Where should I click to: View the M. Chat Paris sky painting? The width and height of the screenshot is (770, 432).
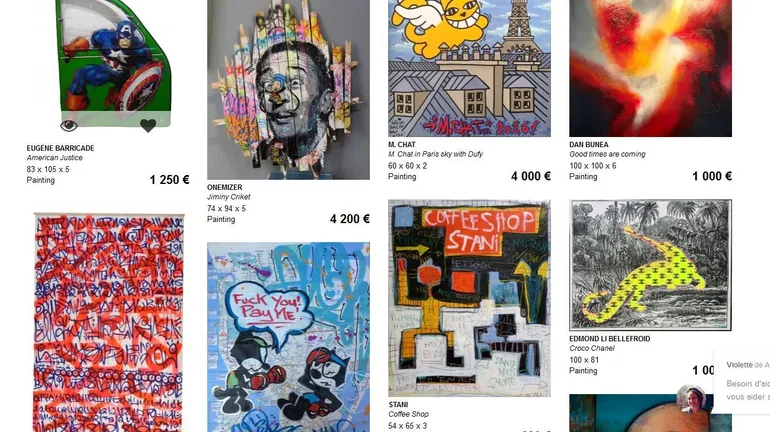(x=469, y=68)
